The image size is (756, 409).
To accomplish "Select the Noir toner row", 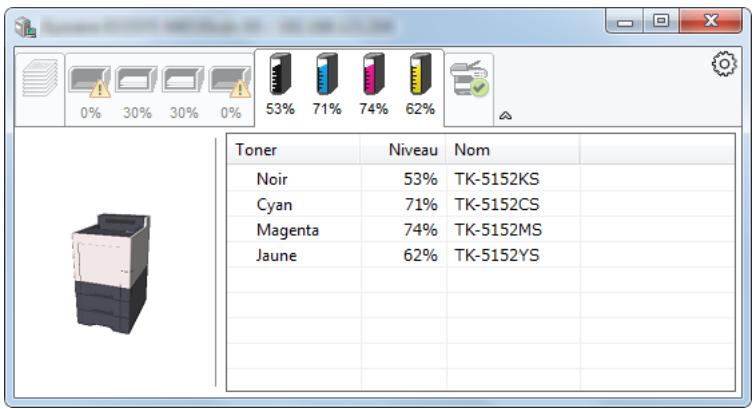I will pyautogui.click(x=481, y=179).
